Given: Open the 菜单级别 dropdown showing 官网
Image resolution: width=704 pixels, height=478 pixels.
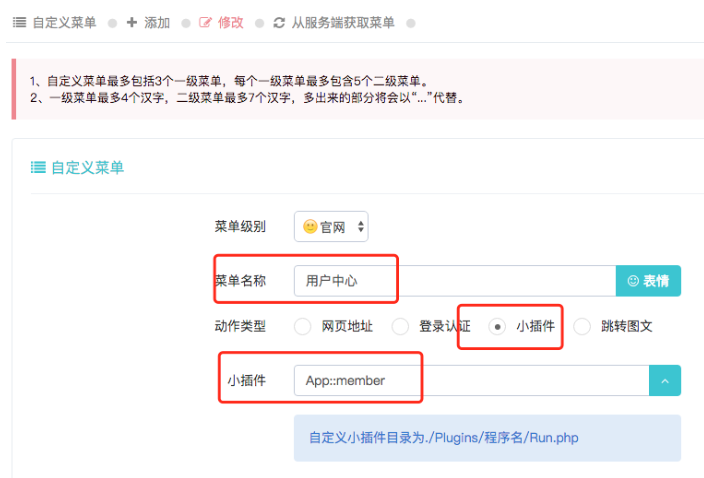Looking at the screenshot, I should pyautogui.click(x=331, y=227).
